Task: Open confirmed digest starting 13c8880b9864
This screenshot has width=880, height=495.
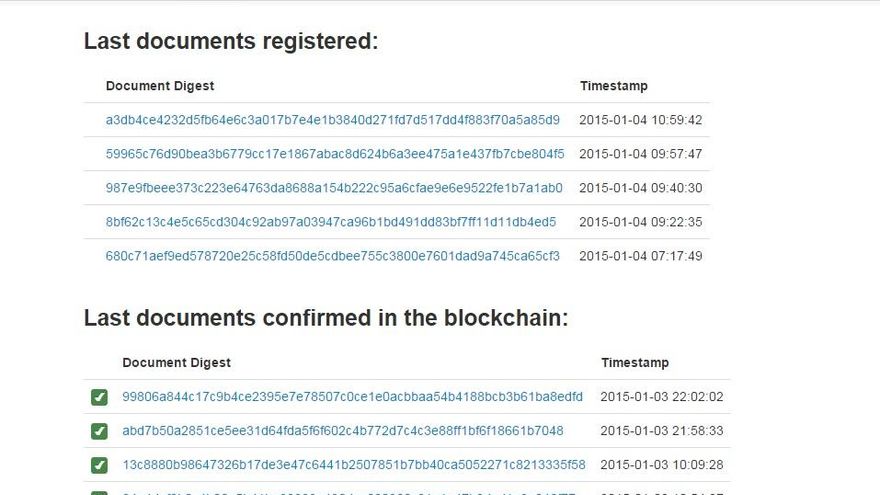Action: [x=354, y=465]
